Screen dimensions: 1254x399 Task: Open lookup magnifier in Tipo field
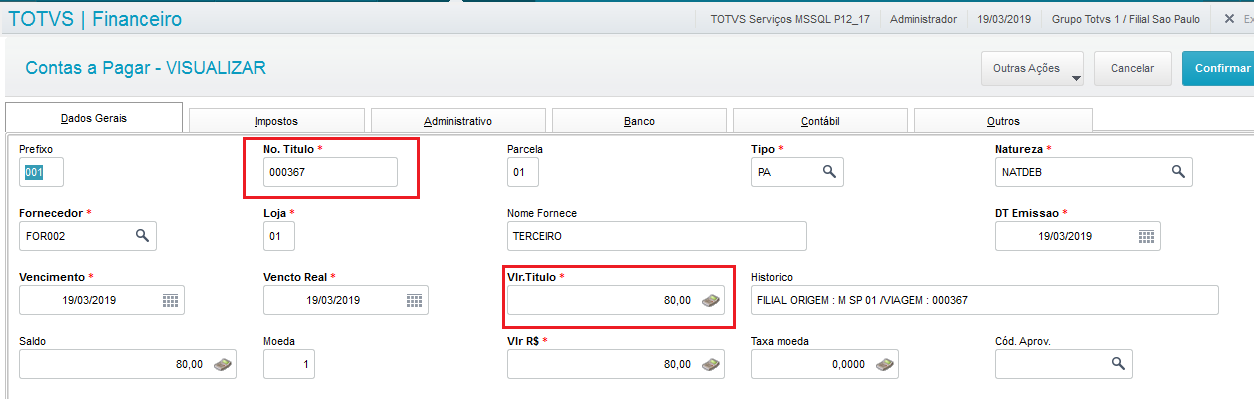(x=829, y=171)
